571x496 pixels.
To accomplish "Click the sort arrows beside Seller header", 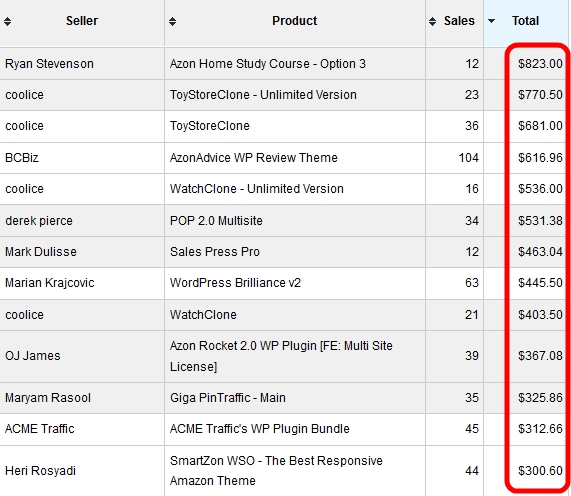I will pos(7,21).
